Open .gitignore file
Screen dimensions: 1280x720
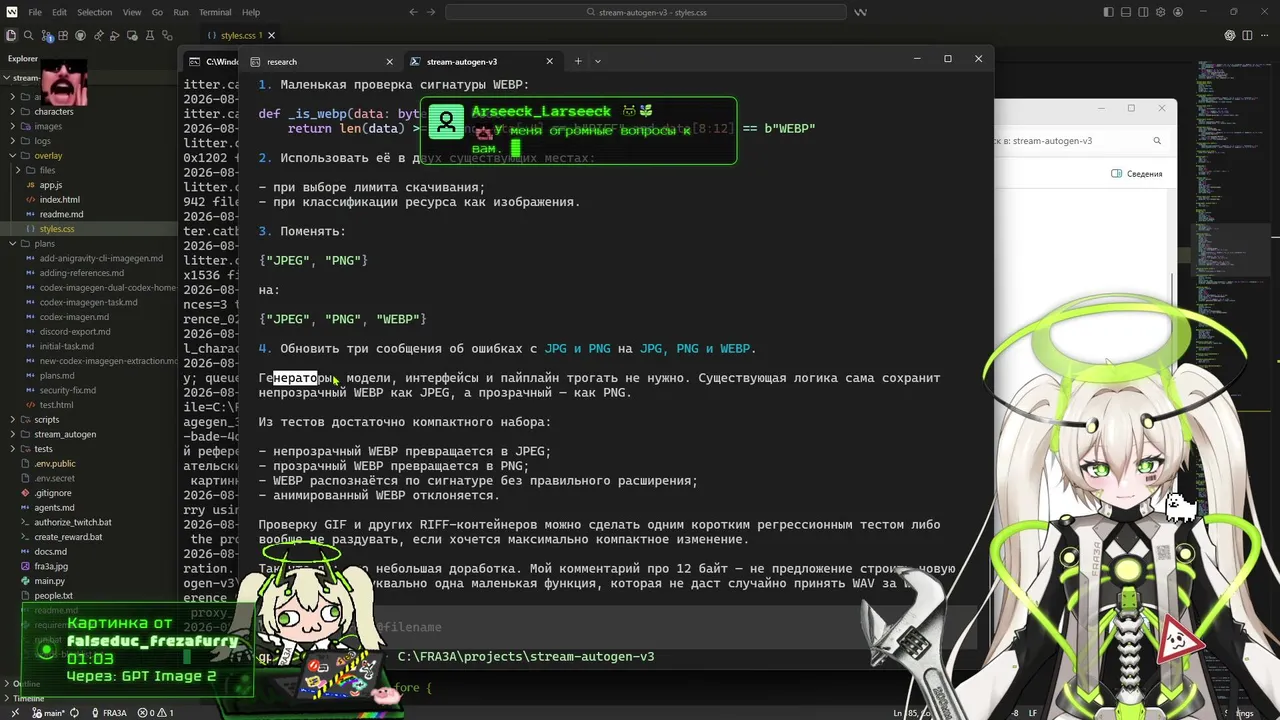[52, 493]
